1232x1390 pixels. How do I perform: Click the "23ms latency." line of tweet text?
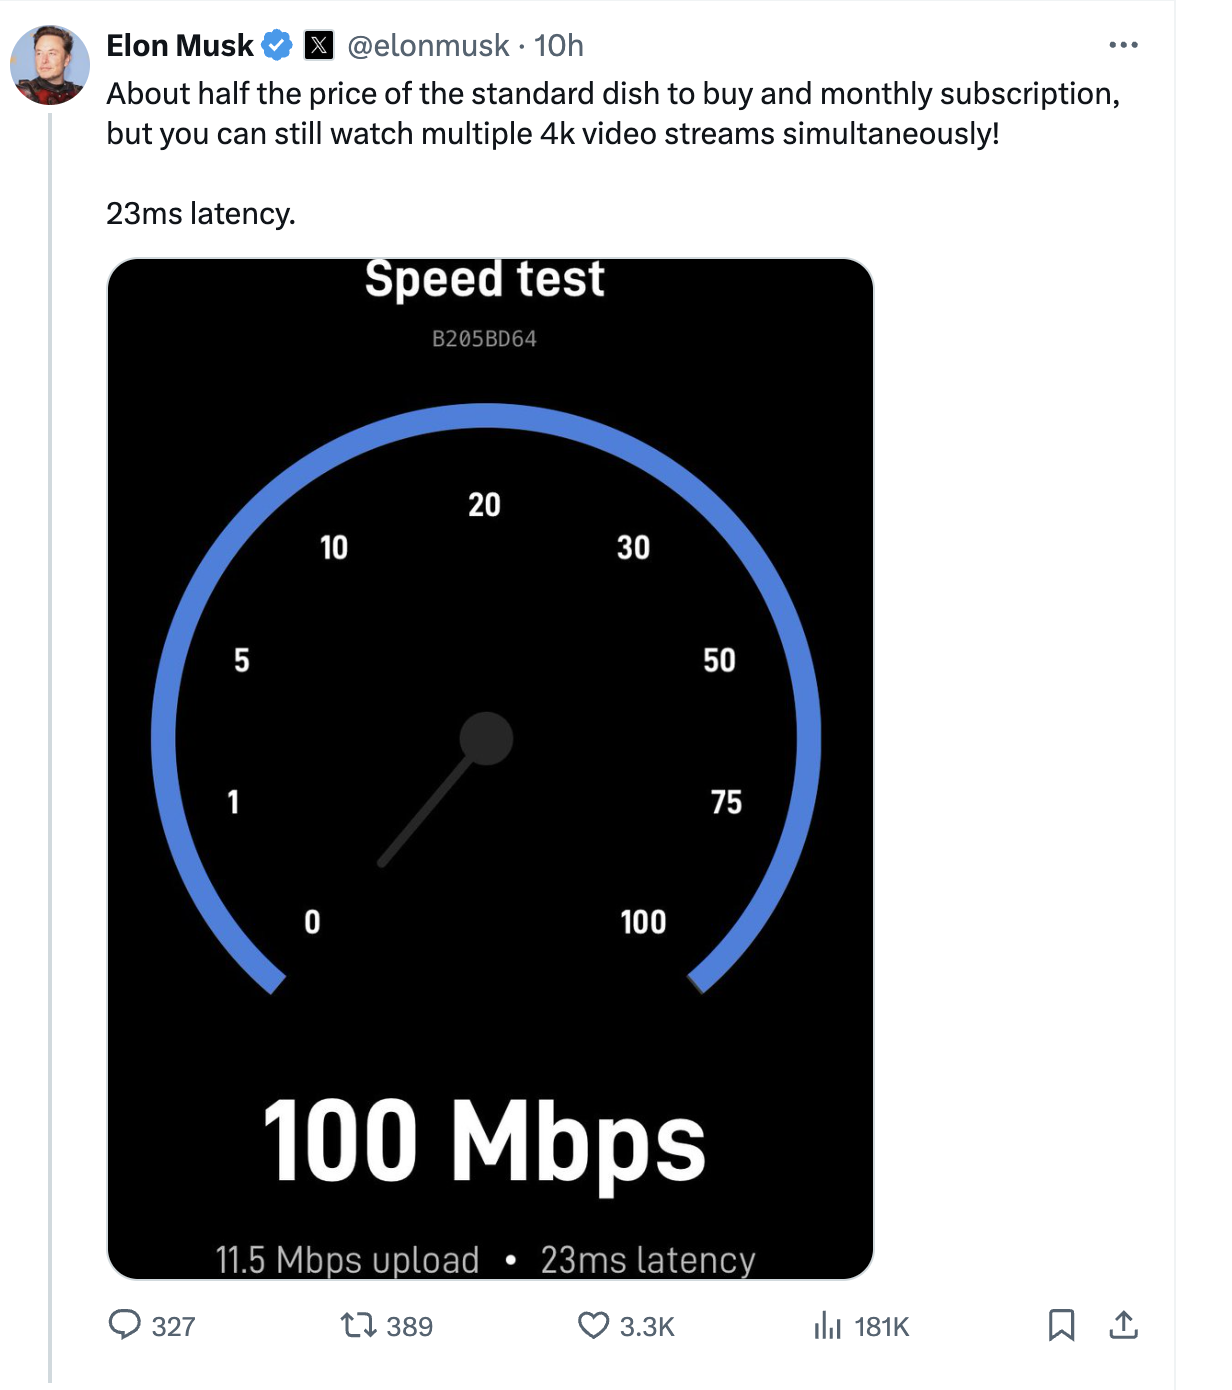201,214
